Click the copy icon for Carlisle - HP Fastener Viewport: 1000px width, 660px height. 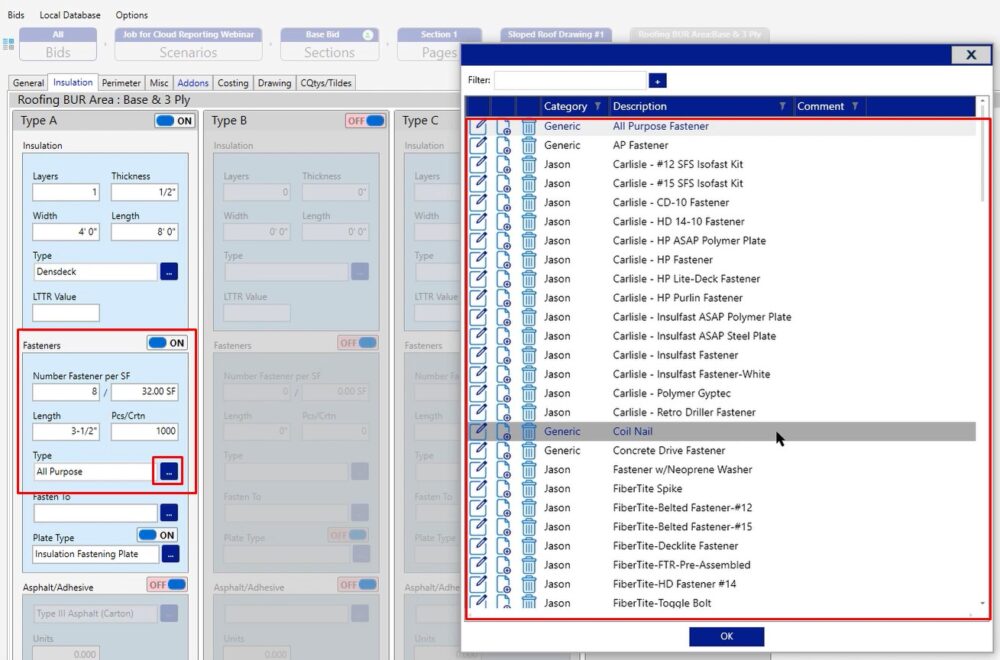pos(504,260)
